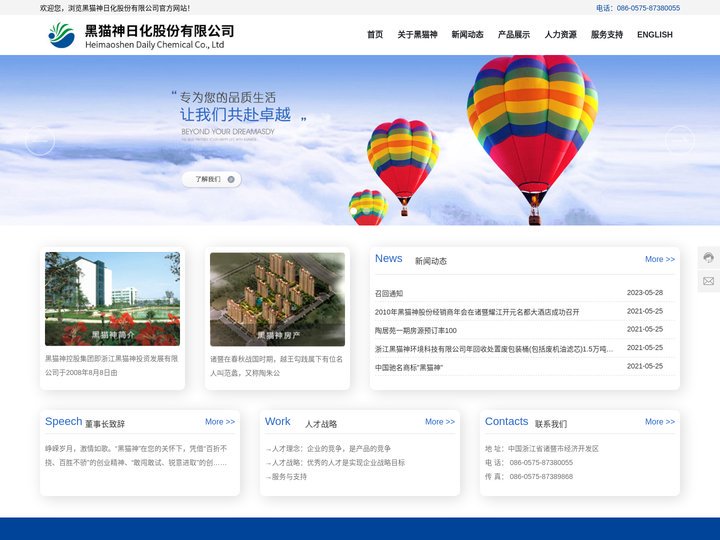
Task: Open 产品展示 navigation item
Action: (x=513, y=34)
